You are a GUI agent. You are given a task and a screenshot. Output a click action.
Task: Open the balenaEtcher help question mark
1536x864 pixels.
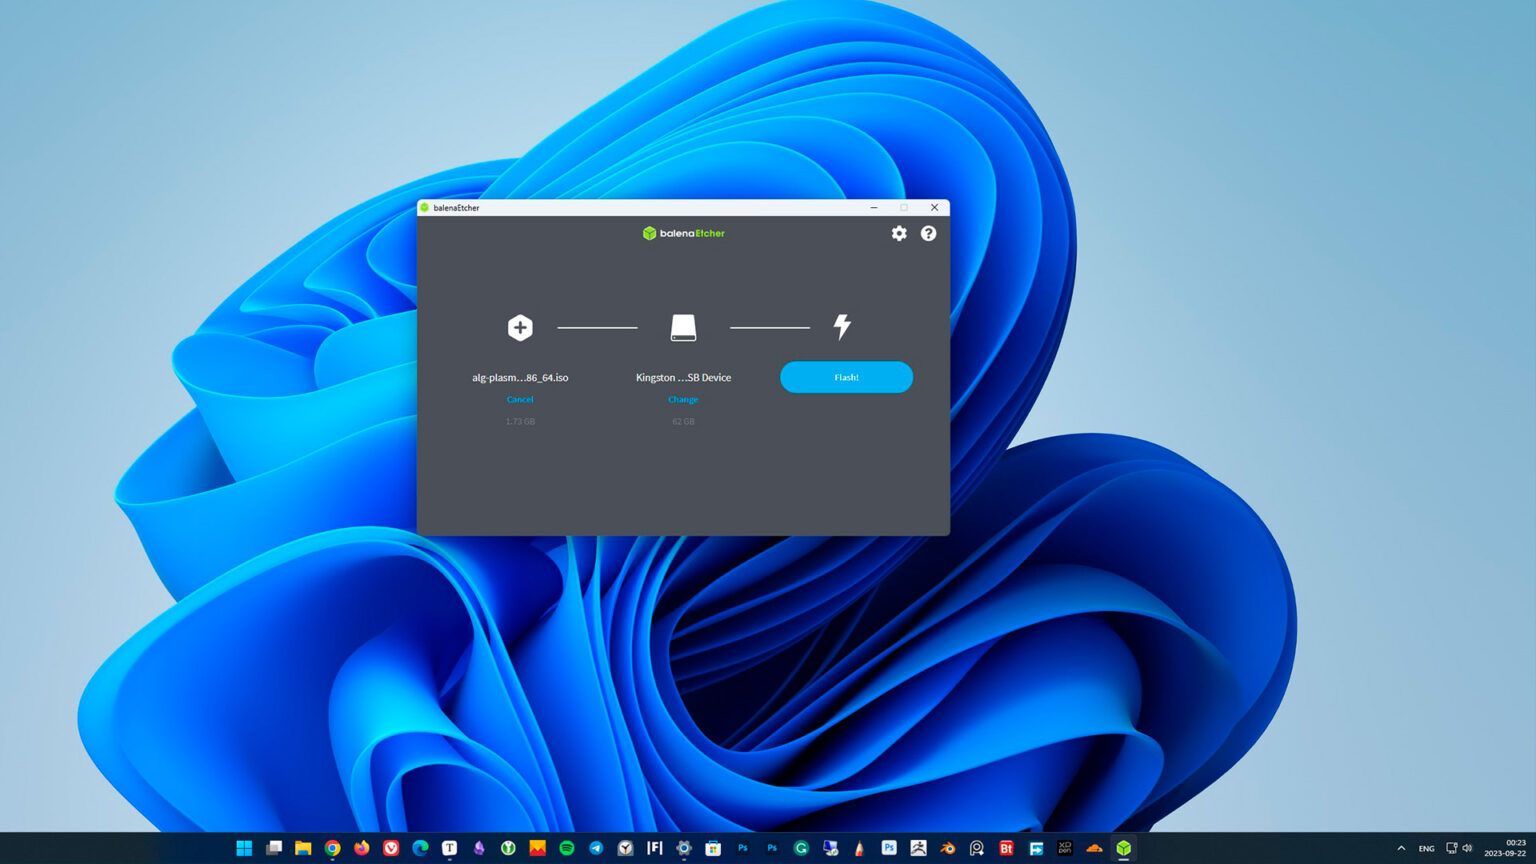928,233
